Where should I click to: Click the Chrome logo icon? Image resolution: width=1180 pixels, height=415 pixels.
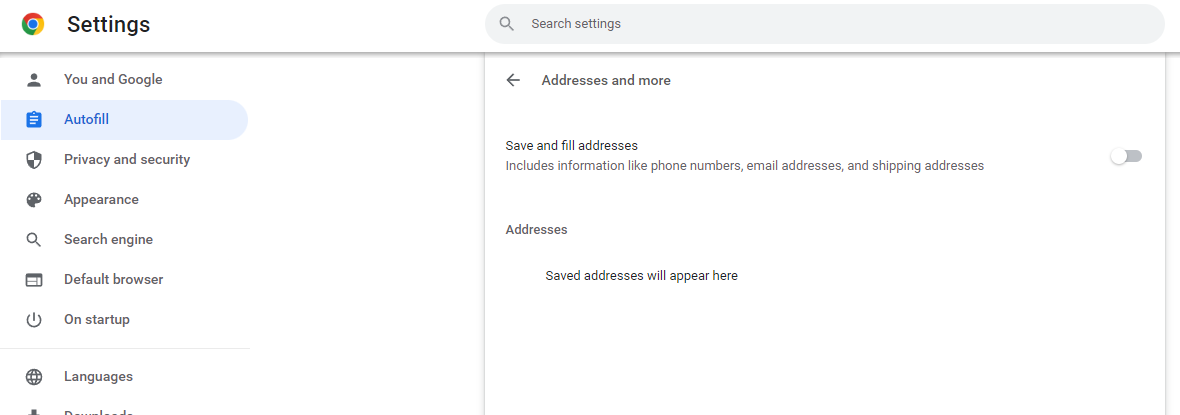coord(33,24)
